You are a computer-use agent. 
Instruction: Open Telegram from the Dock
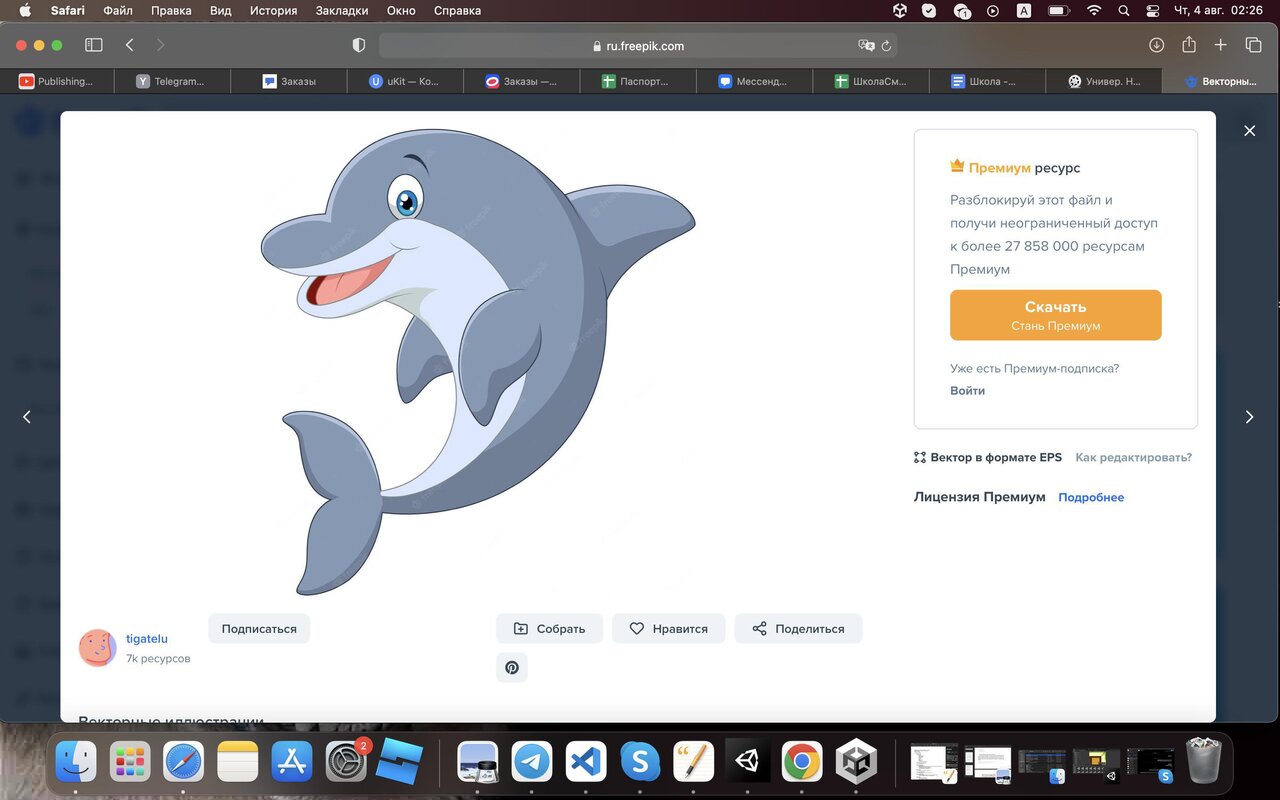coord(532,762)
